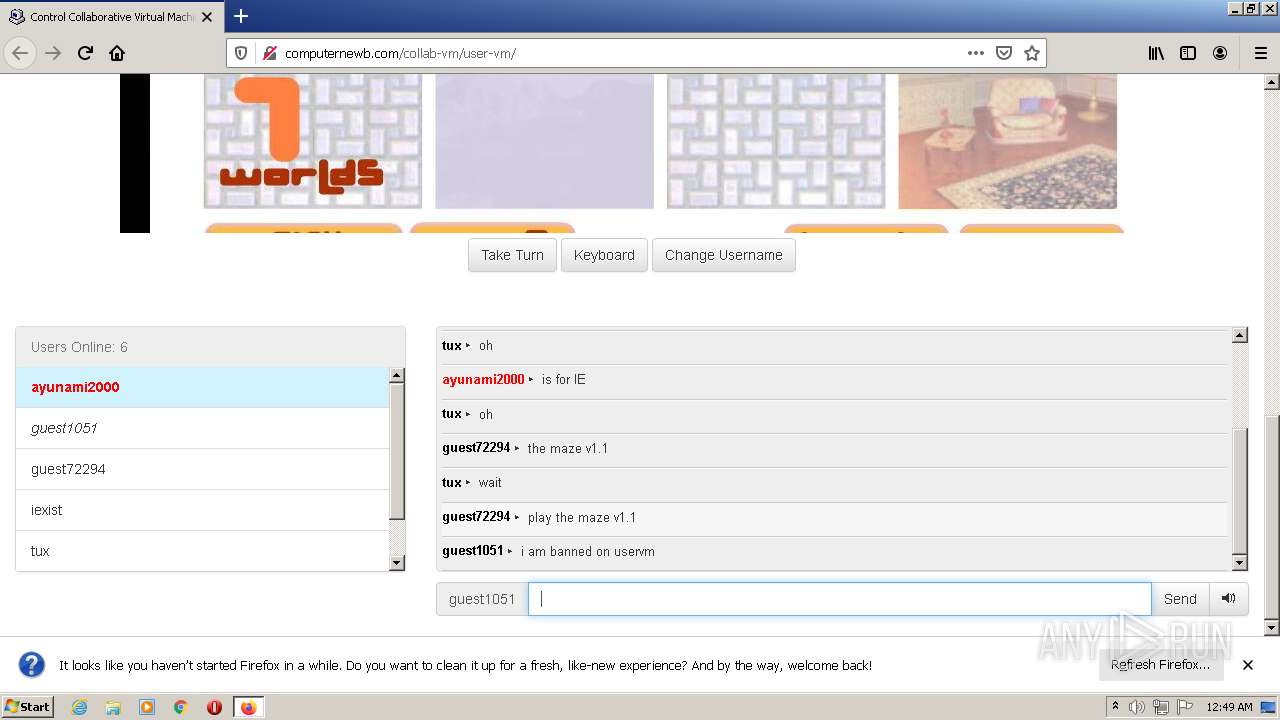This screenshot has width=1280, height=720.
Task: Switch to Firefox taskbar button
Action: point(248,707)
